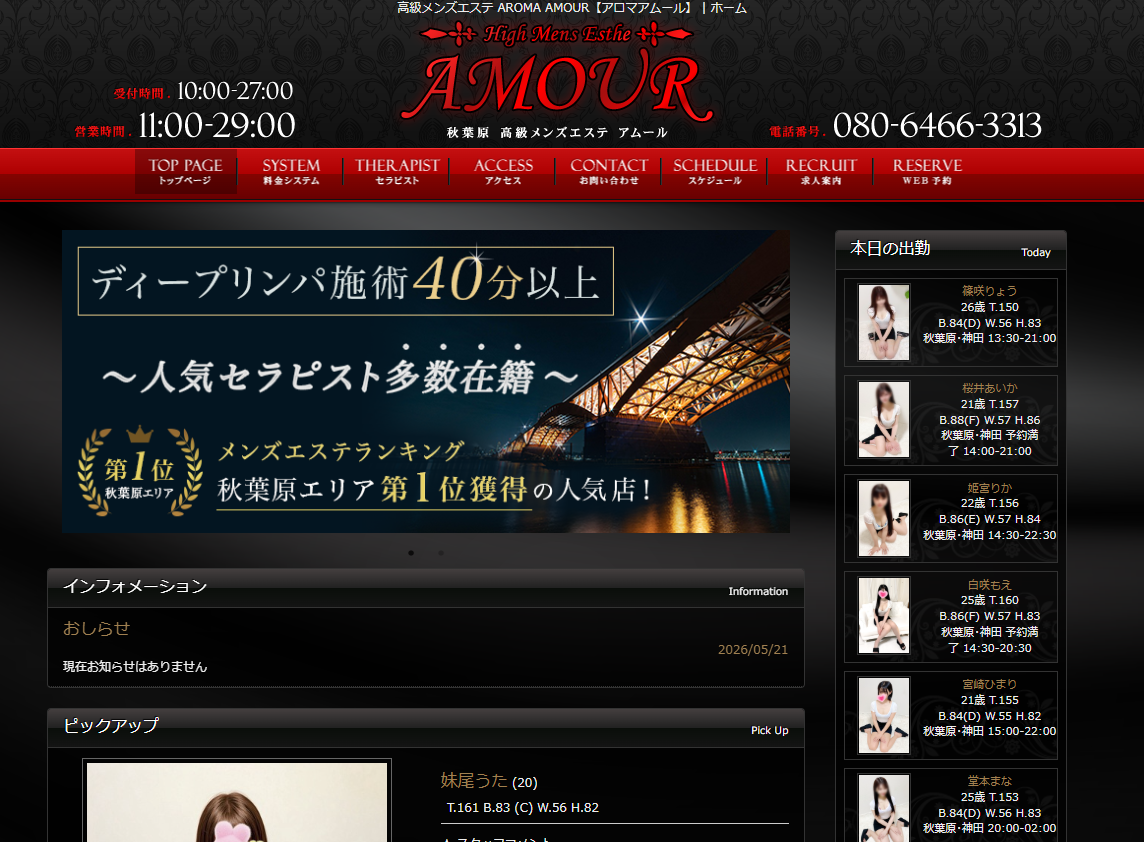Select the second banner slider dot
This screenshot has width=1144, height=842.
click(441, 553)
